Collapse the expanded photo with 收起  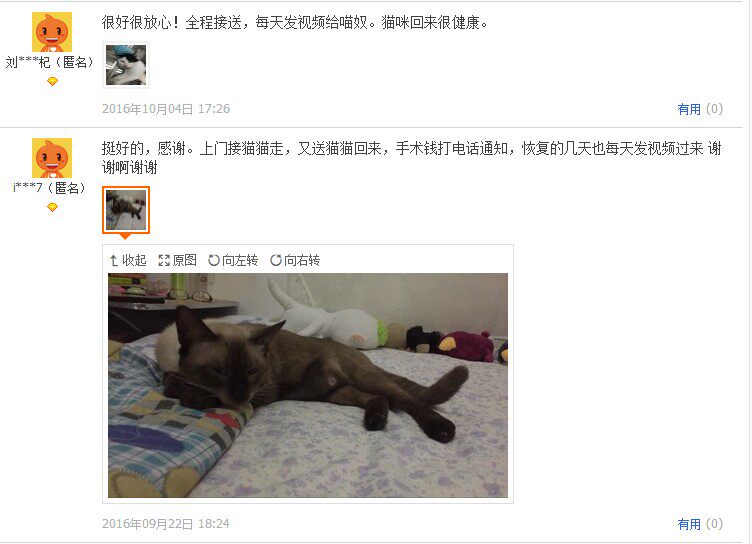coord(128,260)
